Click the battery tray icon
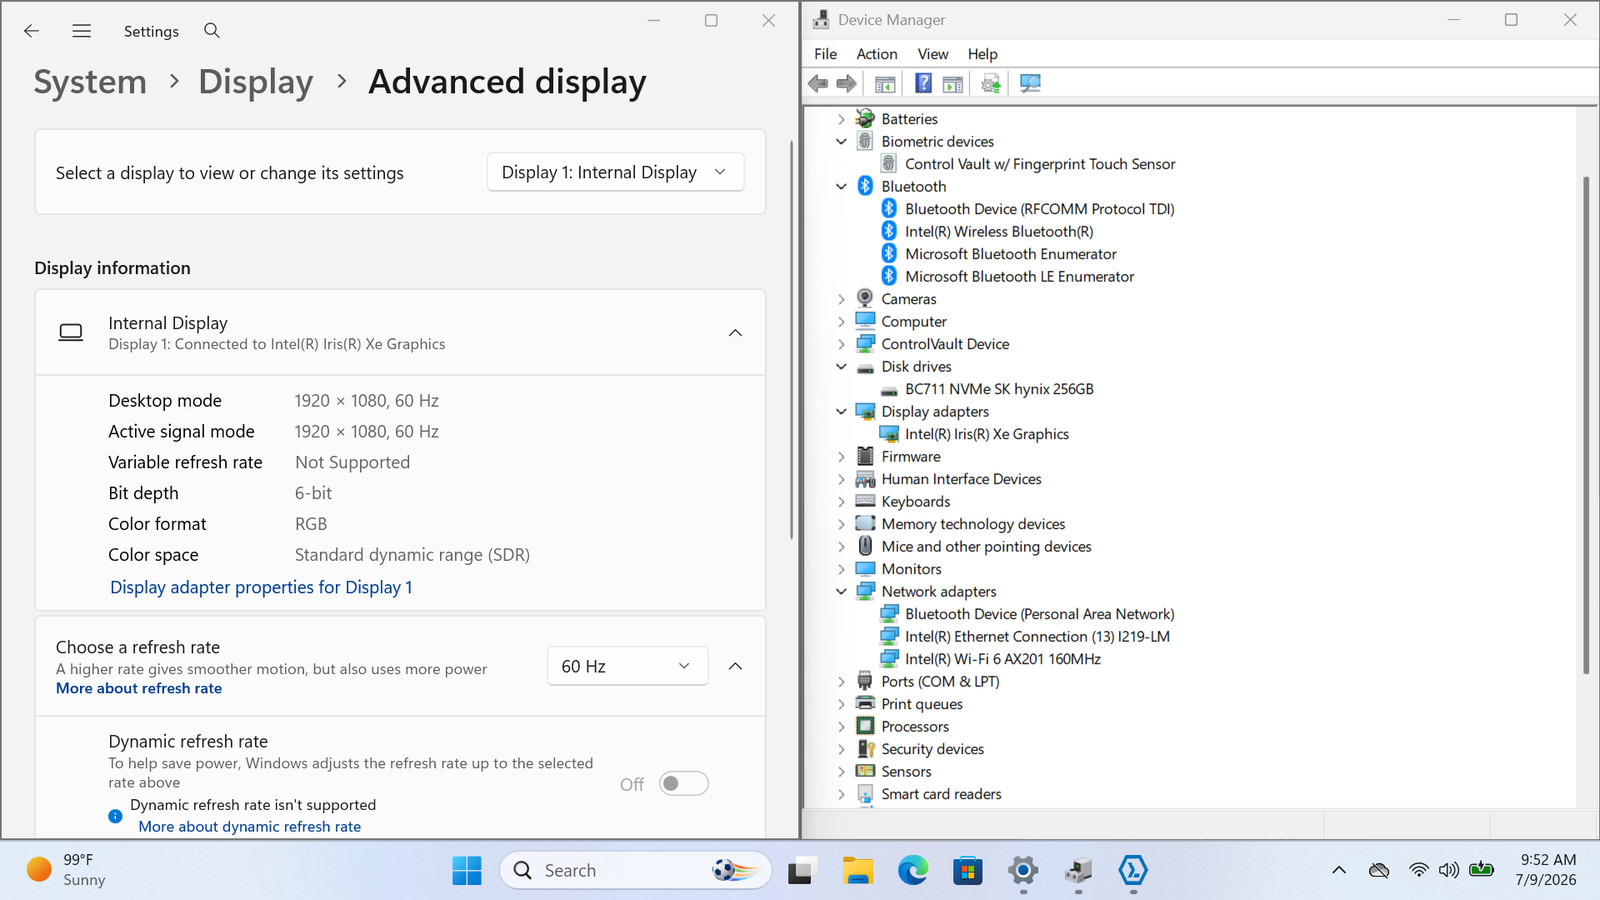Screen dimensions: 1600x900 click(1481, 870)
